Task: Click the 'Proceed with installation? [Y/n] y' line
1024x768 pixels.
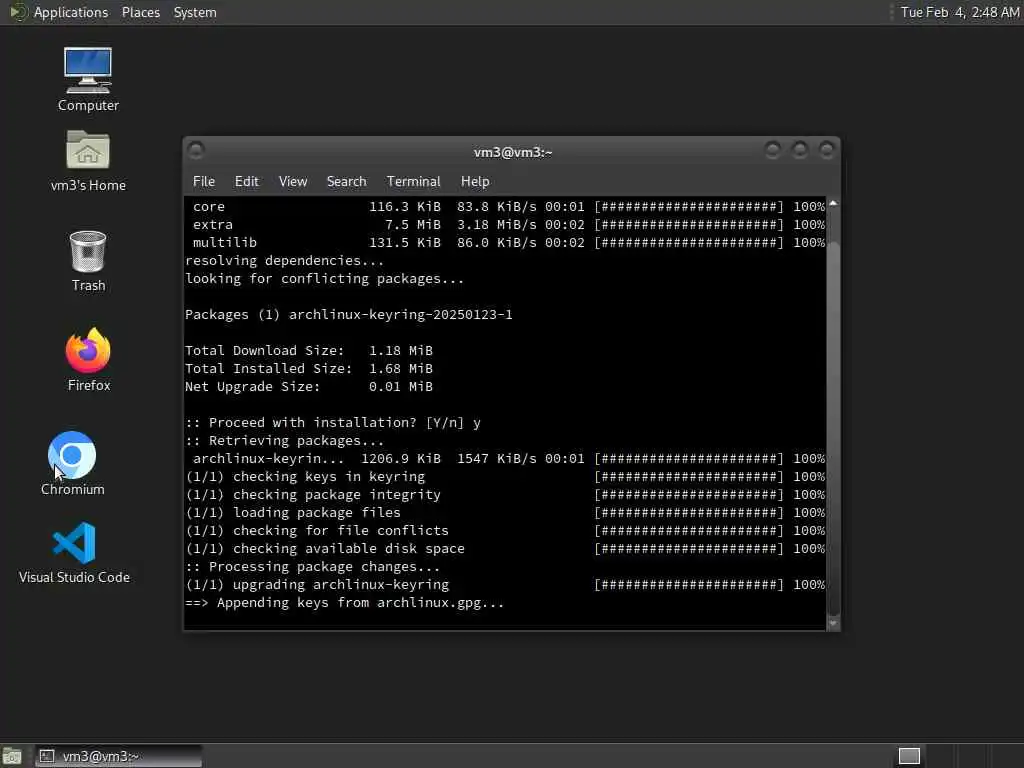Action: [x=333, y=423]
